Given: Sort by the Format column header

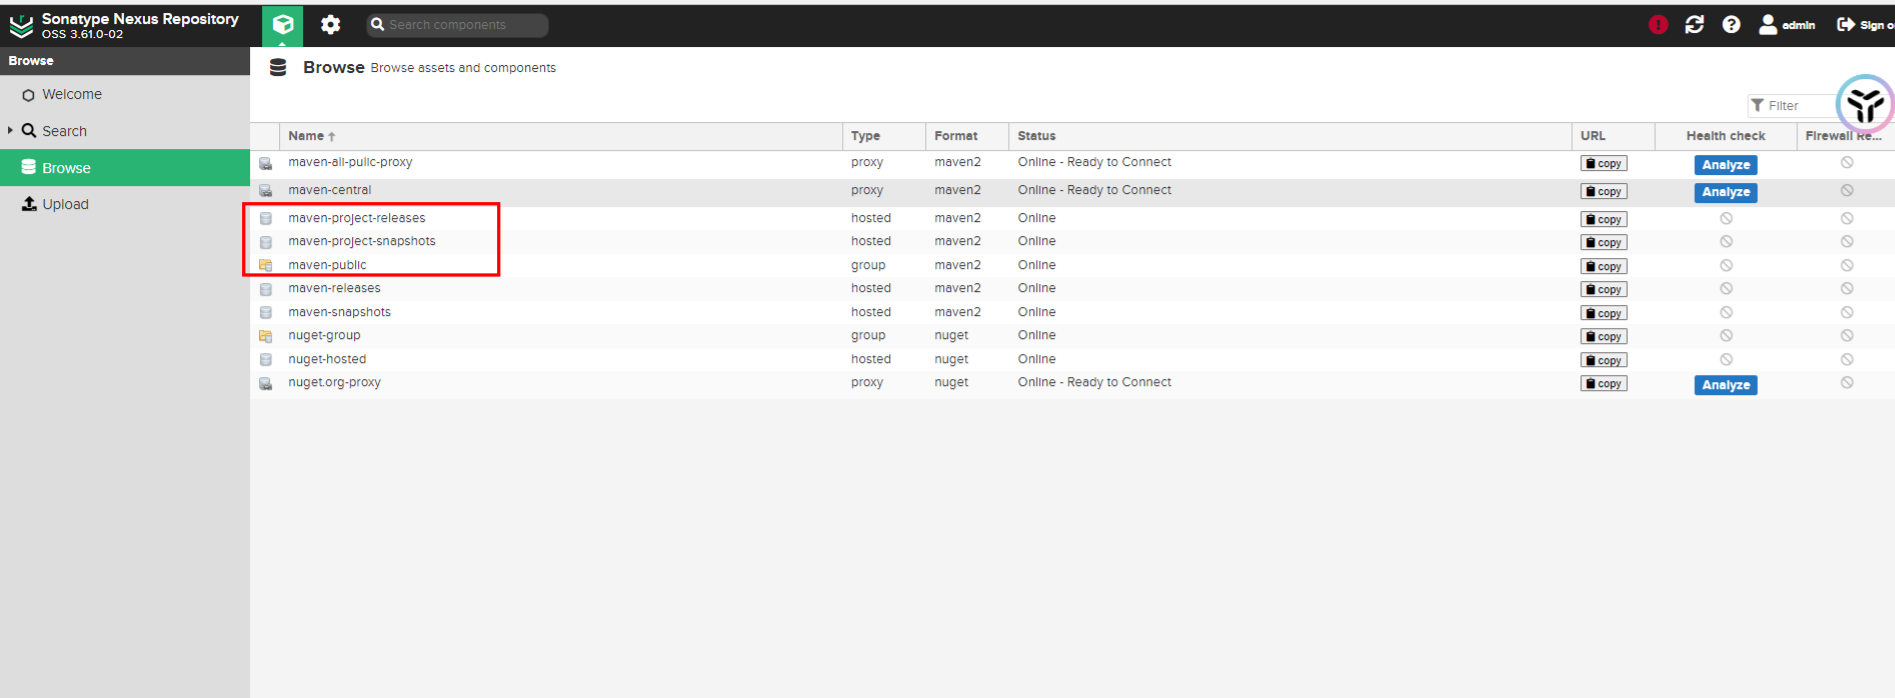Looking at the screenshot, I should pyautogui.click(x=967, y=136).
